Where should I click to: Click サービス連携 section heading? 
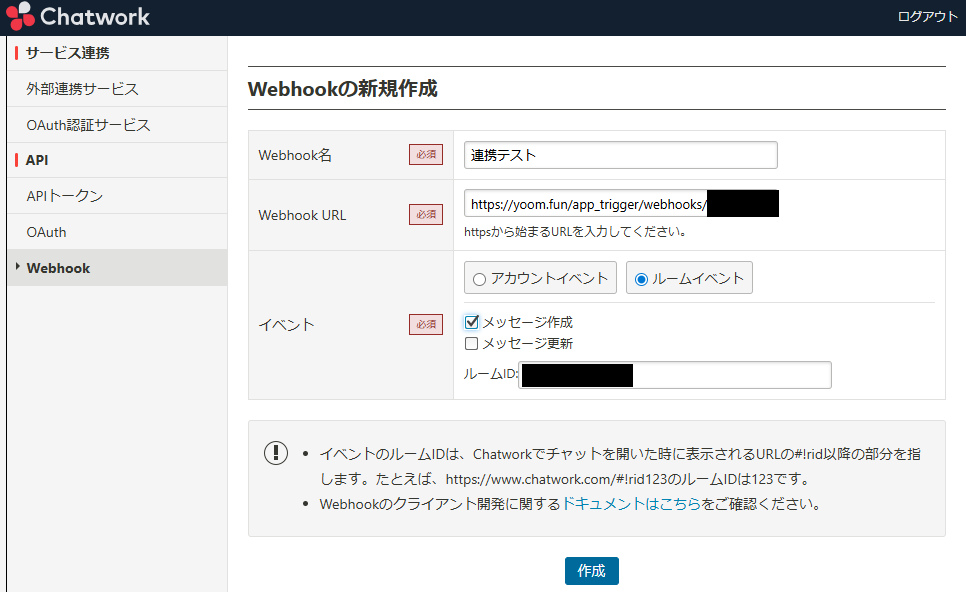pos(68,53)
